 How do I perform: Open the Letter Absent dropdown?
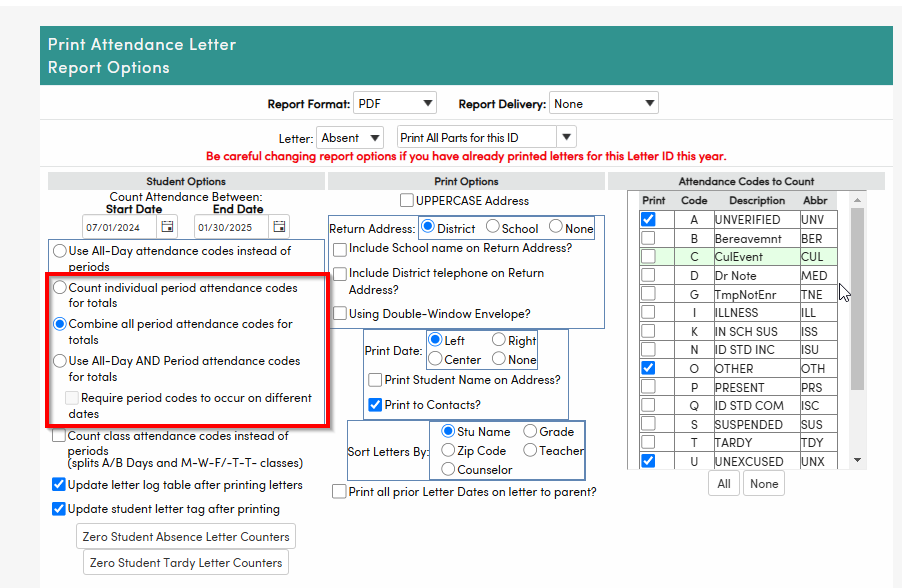(350, 138)
